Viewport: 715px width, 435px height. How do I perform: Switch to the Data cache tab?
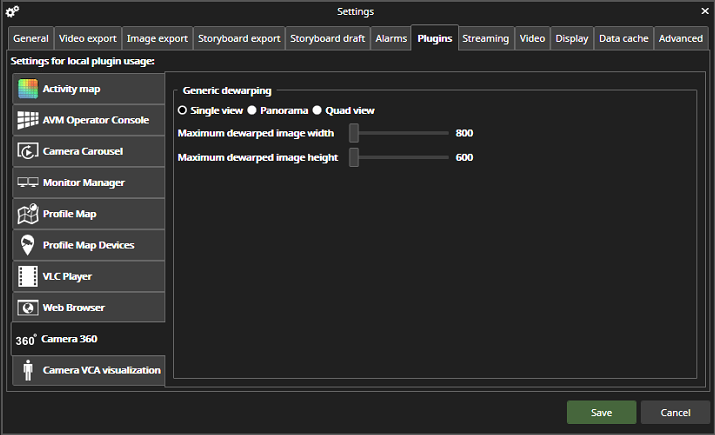tap(623, 39)
